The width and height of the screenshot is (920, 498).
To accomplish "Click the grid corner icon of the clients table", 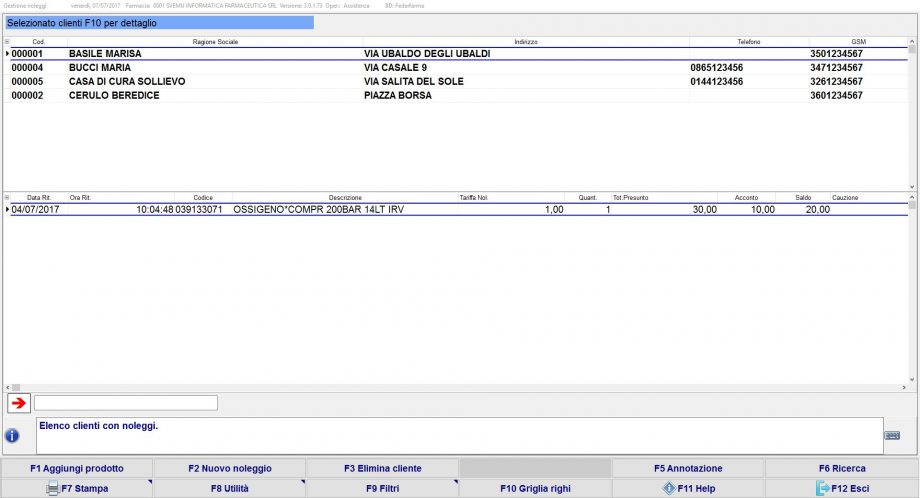I will 8,42.
